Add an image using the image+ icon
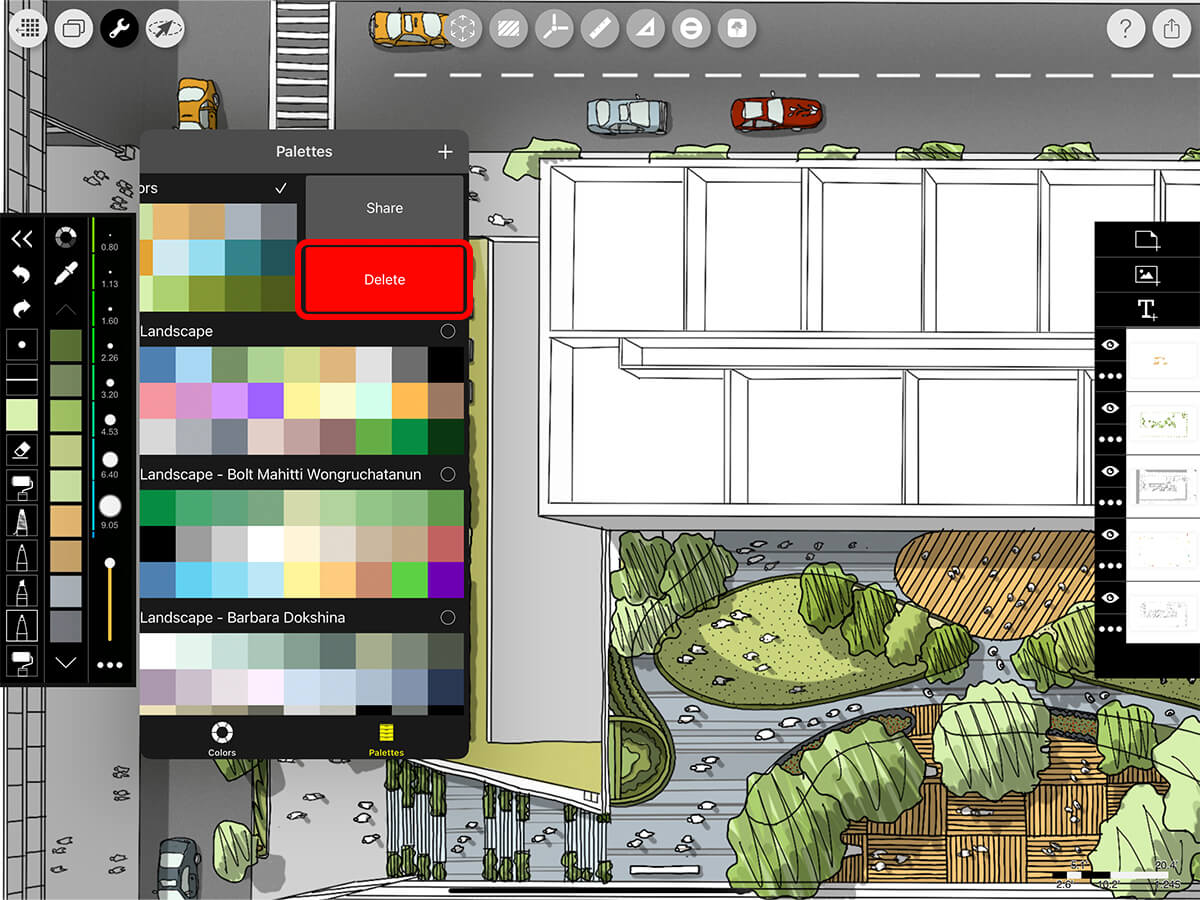 click(x=1147, y=275)
